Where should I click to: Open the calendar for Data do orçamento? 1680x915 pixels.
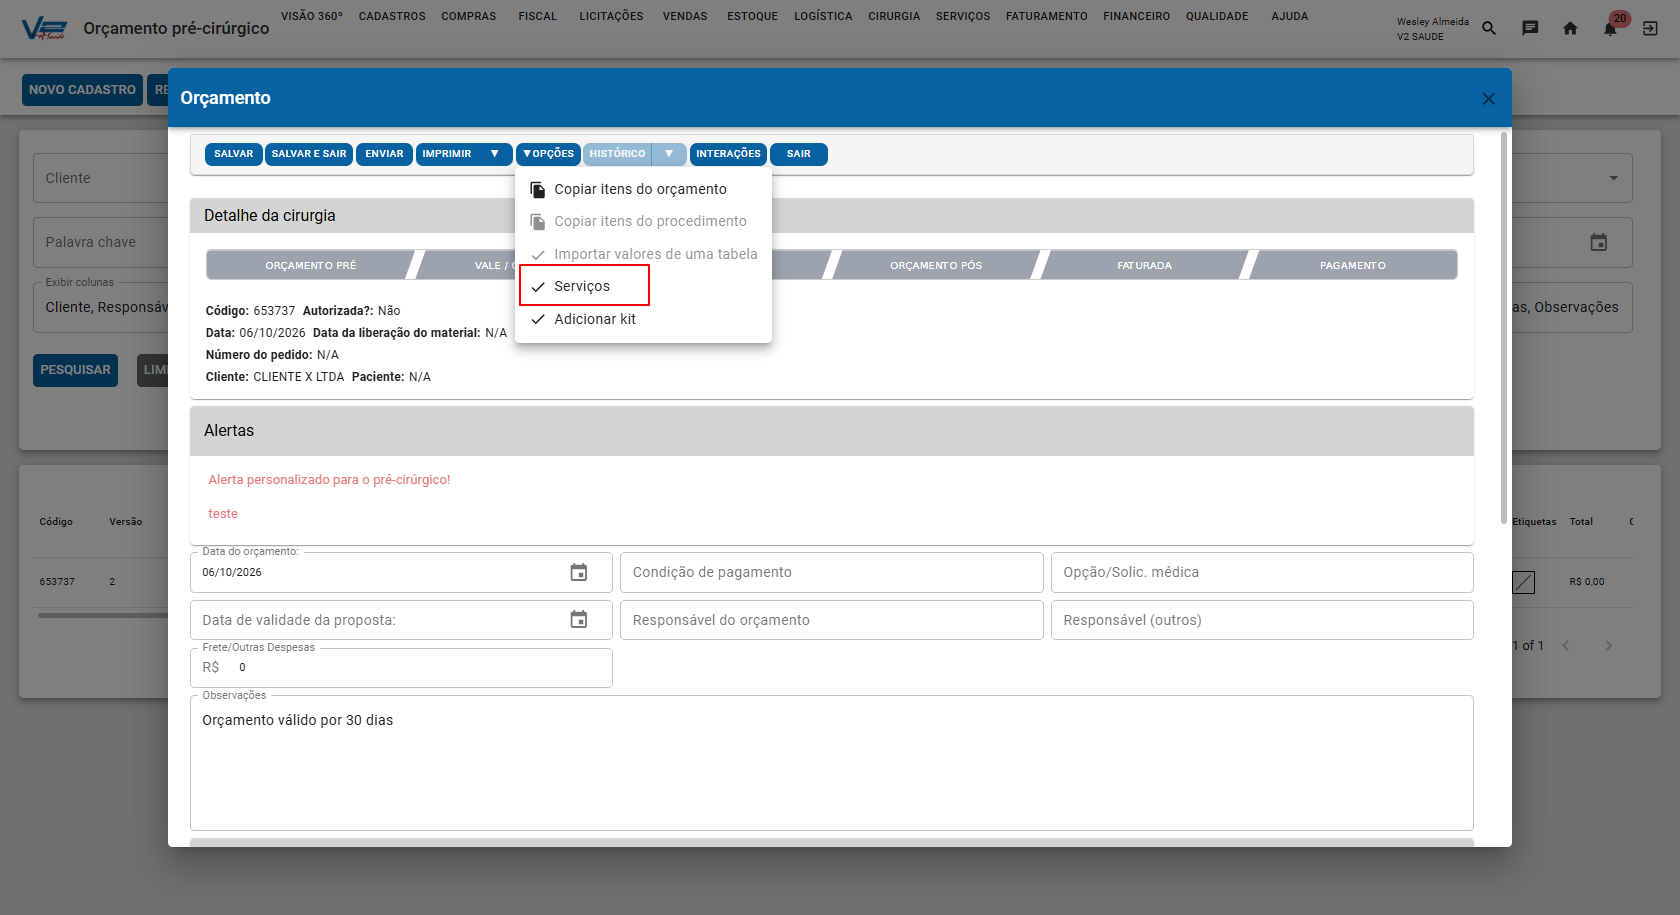coord(579,572)
